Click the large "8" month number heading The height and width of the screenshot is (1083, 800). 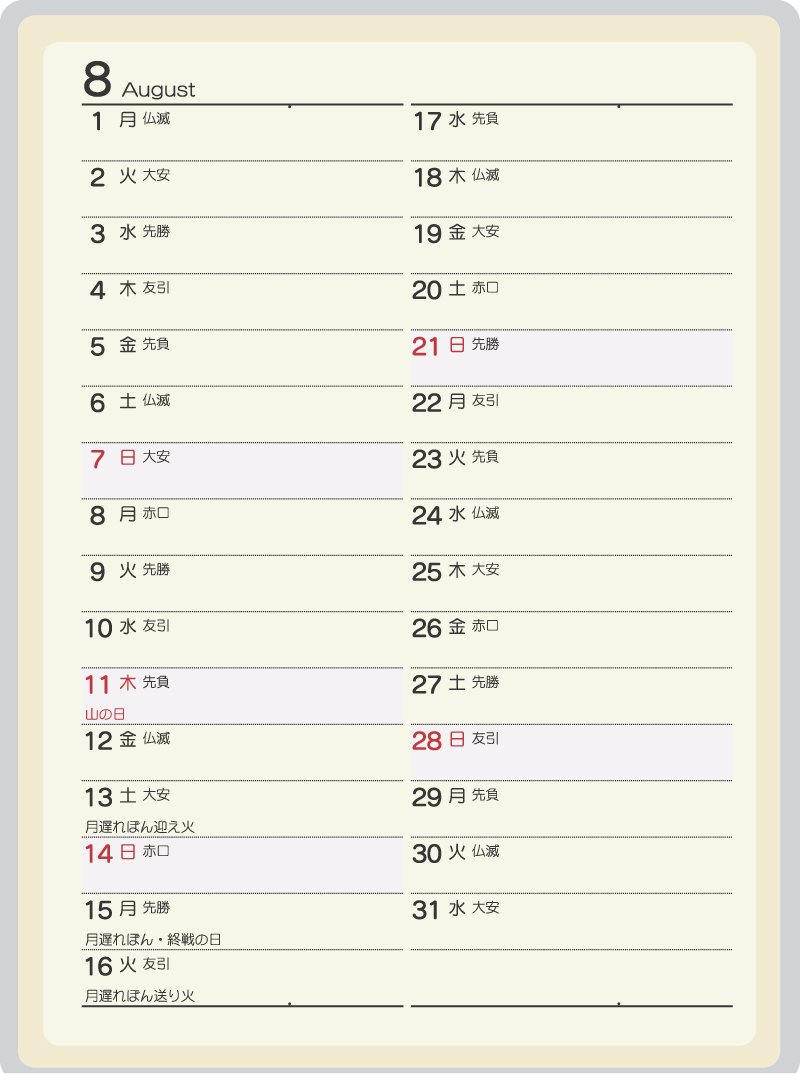(x=97, y=79)
